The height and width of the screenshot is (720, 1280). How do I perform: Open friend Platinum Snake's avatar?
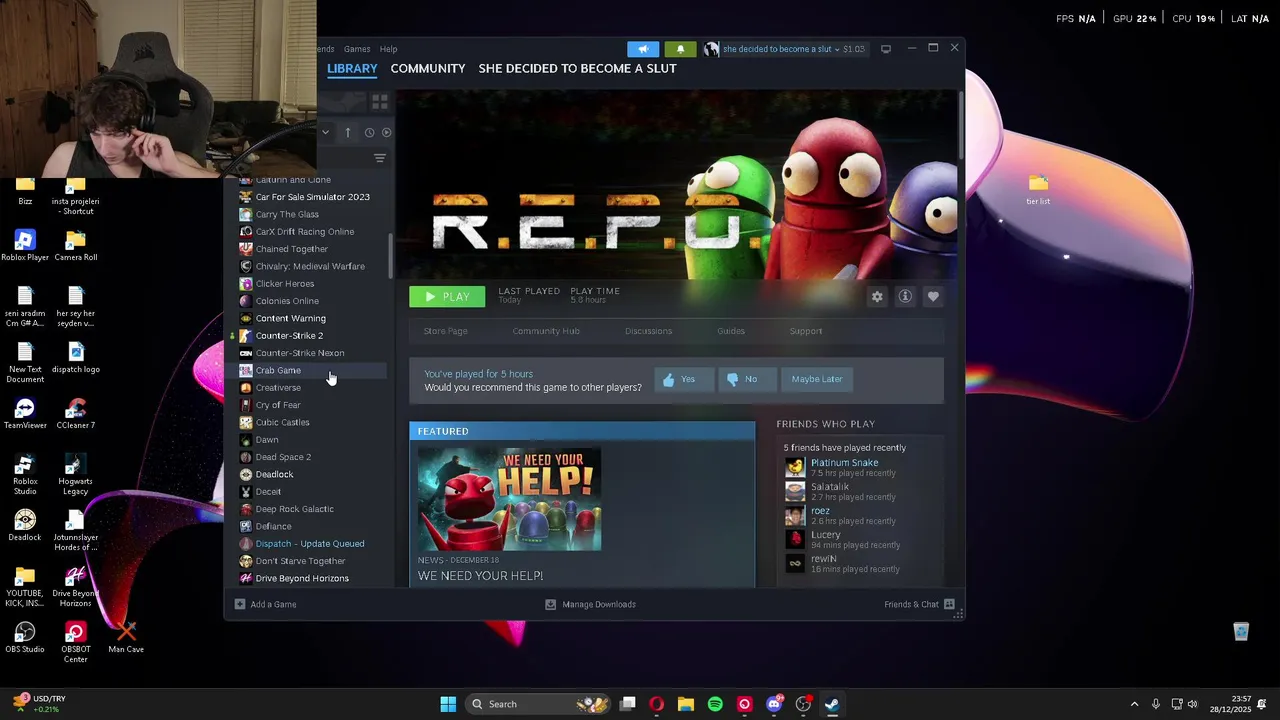[x=795, y=467]
